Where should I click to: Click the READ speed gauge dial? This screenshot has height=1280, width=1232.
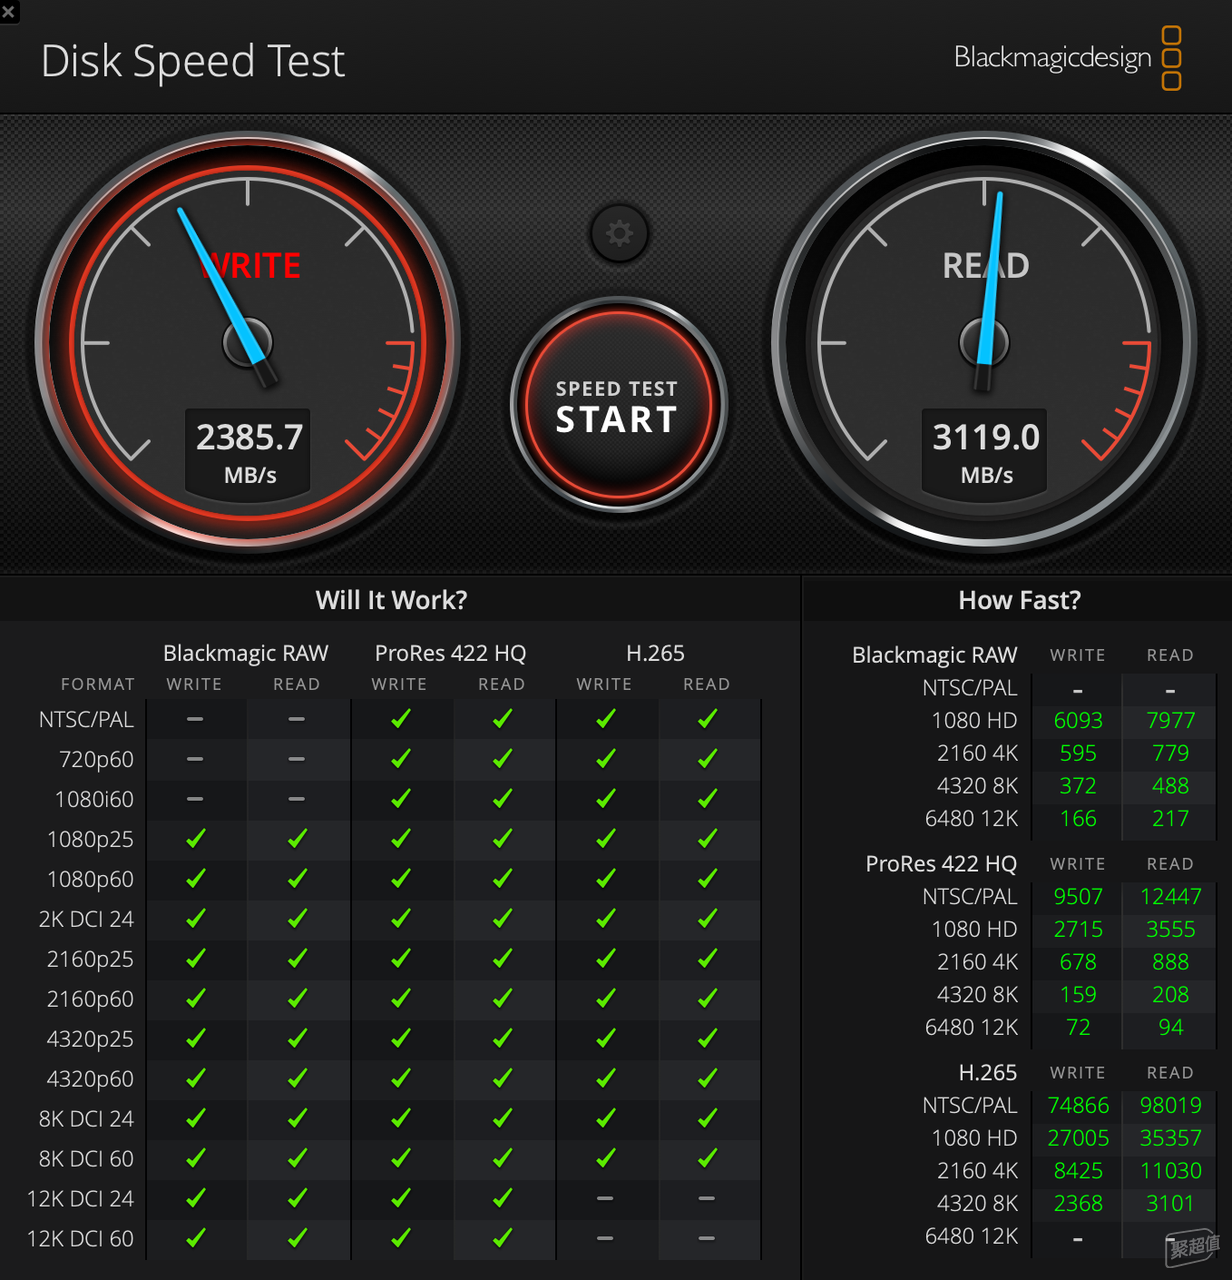point(985,343)
